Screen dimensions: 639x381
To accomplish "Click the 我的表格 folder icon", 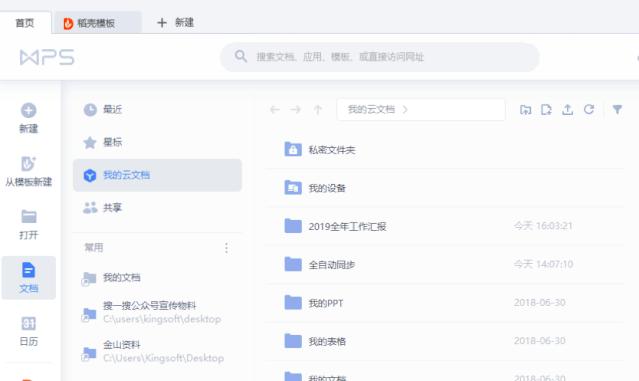I will [293, 341].
